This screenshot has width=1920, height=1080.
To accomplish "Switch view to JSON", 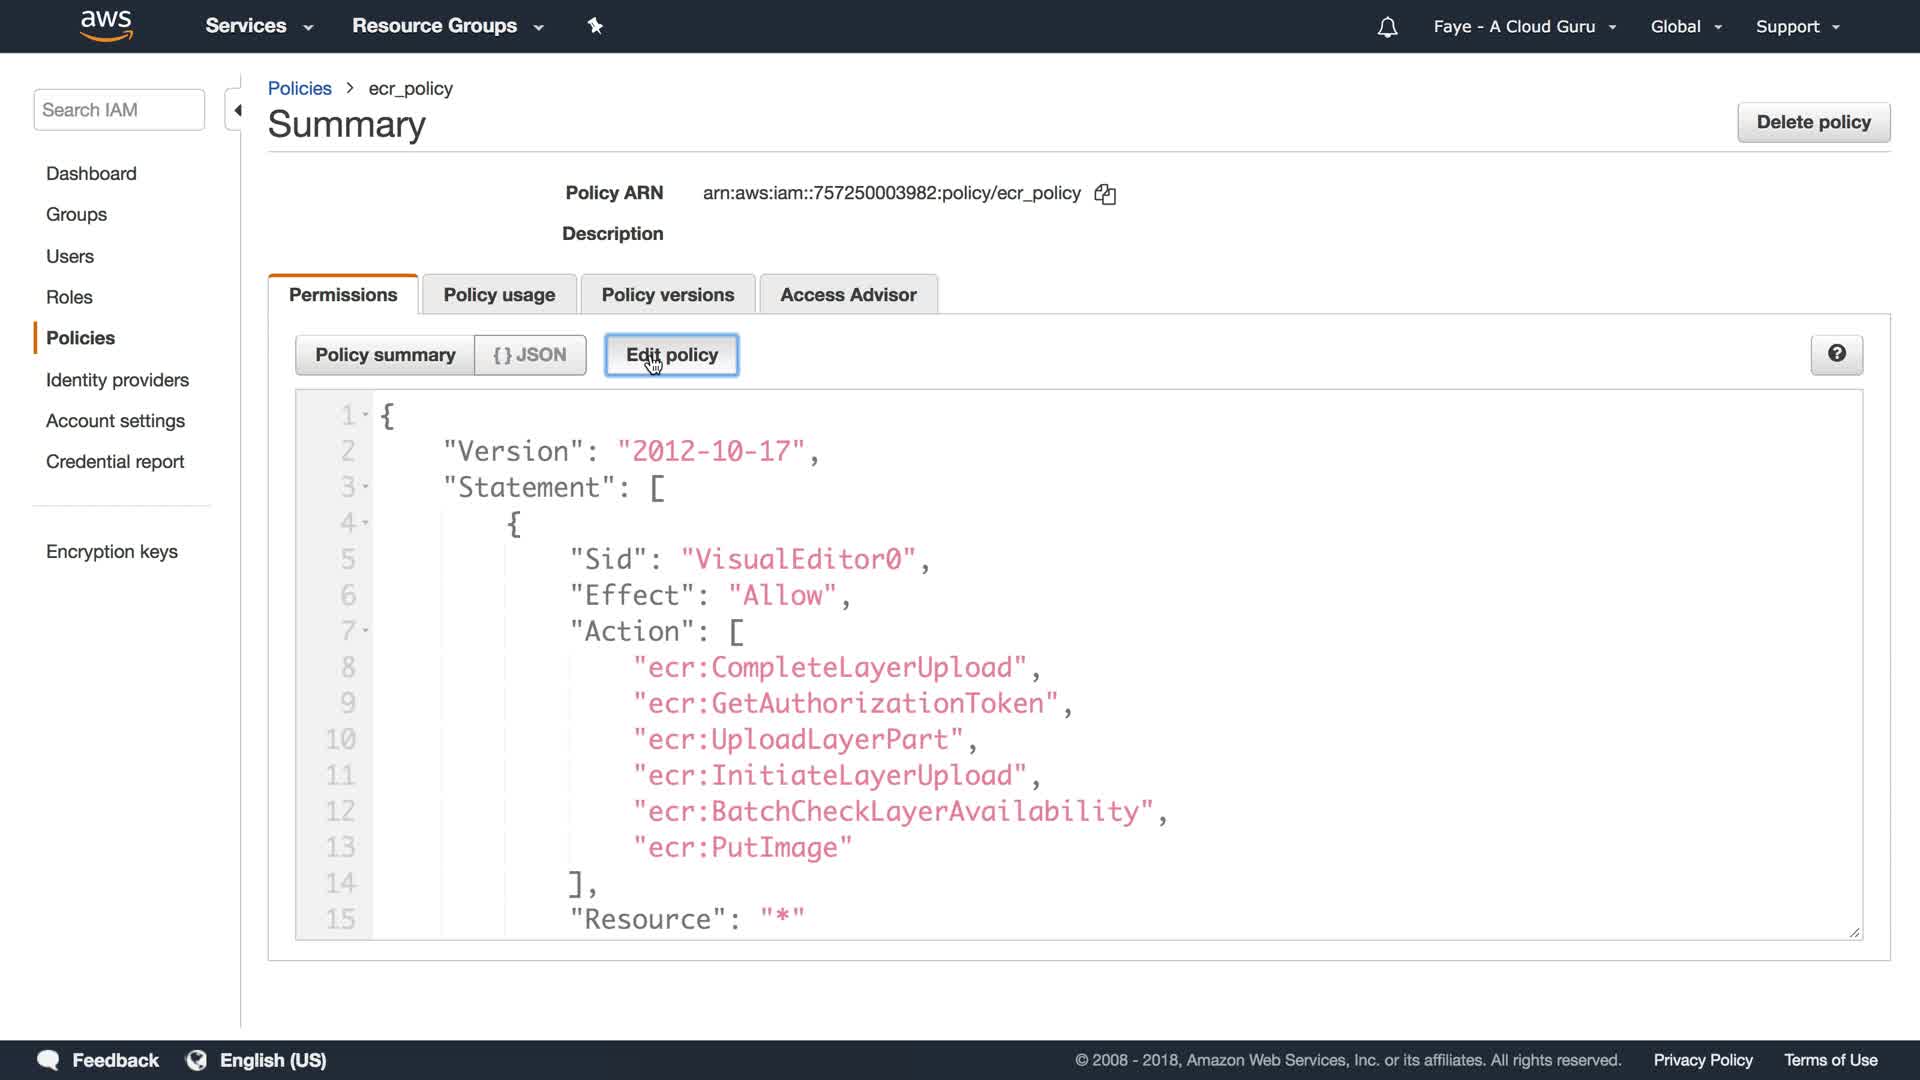I will point(530,355).
